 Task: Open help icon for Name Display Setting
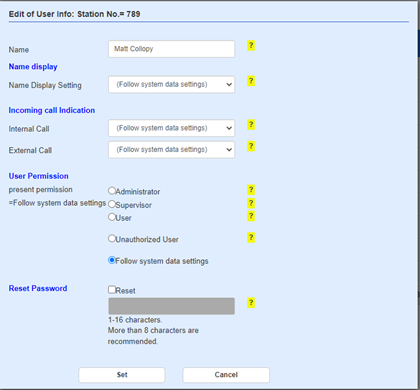click(x=251, y=81)
